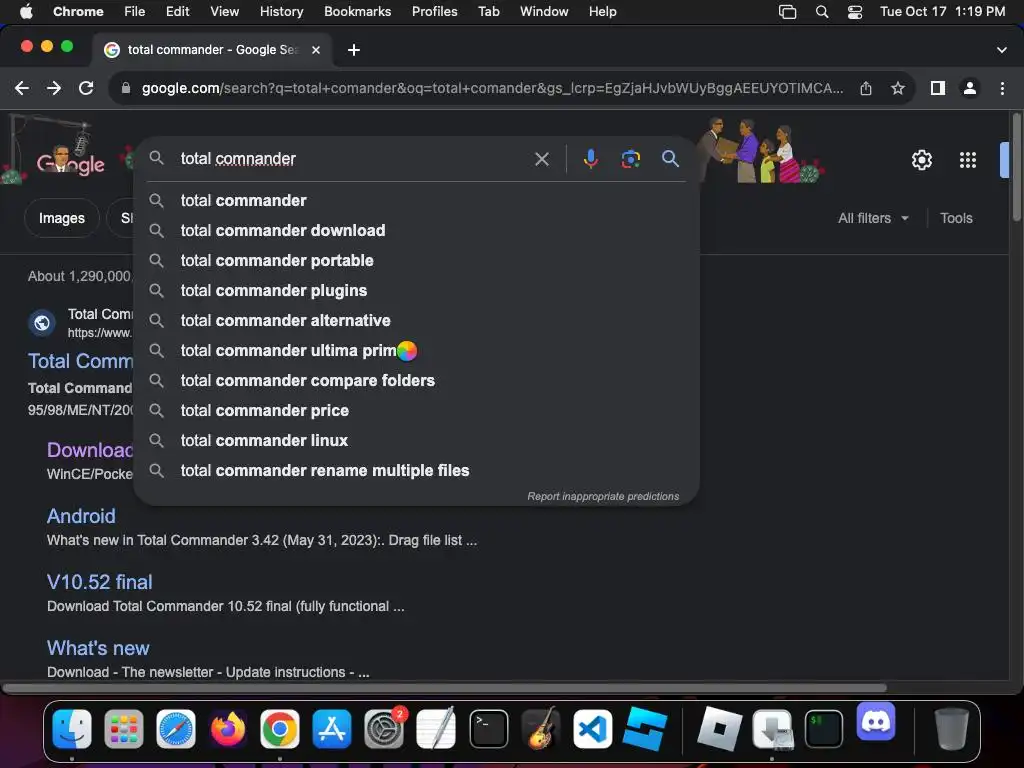The image size is (1024, 768).
Task: Open the V10.52 final link
Action: coord(99,582)
